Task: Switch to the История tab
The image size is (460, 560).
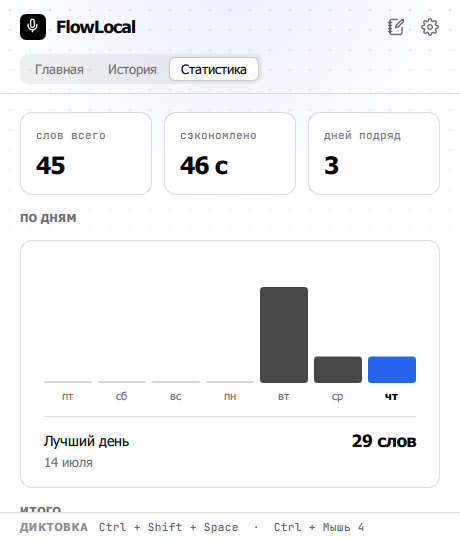Action: [x=132, y=69]
